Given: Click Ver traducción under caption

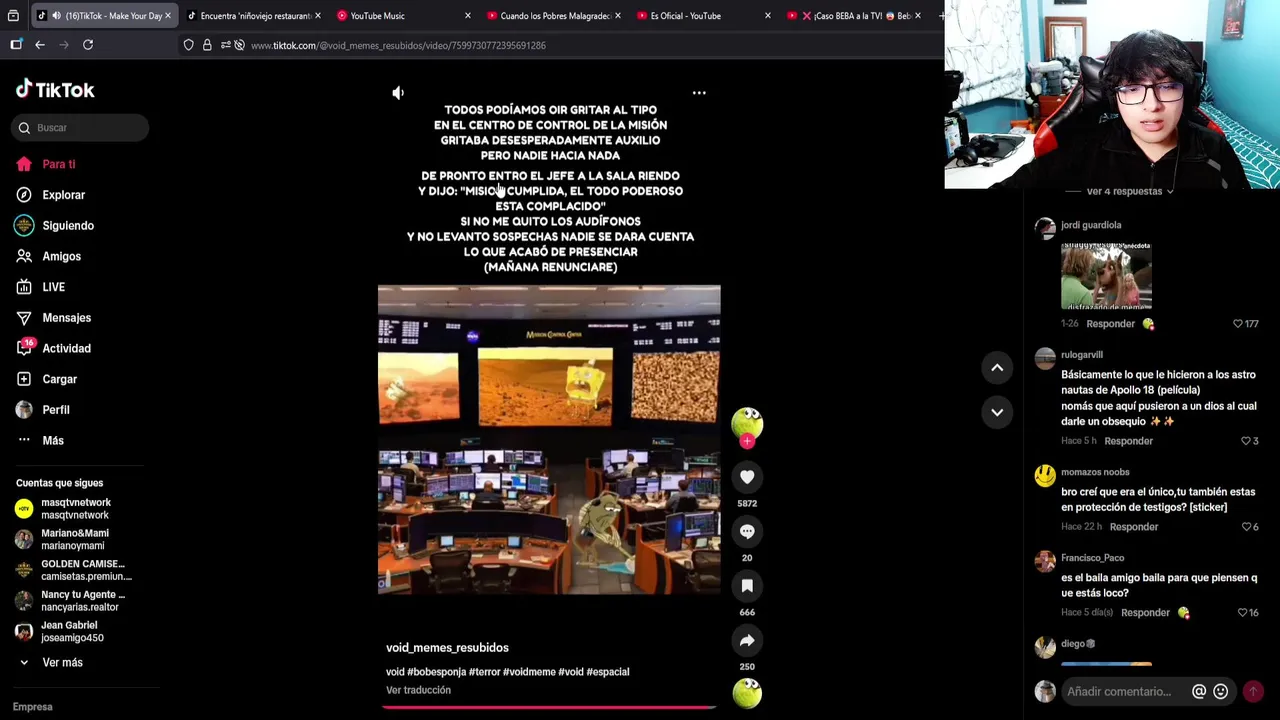Looking at the screenshot, I should (x=418, y=690).
